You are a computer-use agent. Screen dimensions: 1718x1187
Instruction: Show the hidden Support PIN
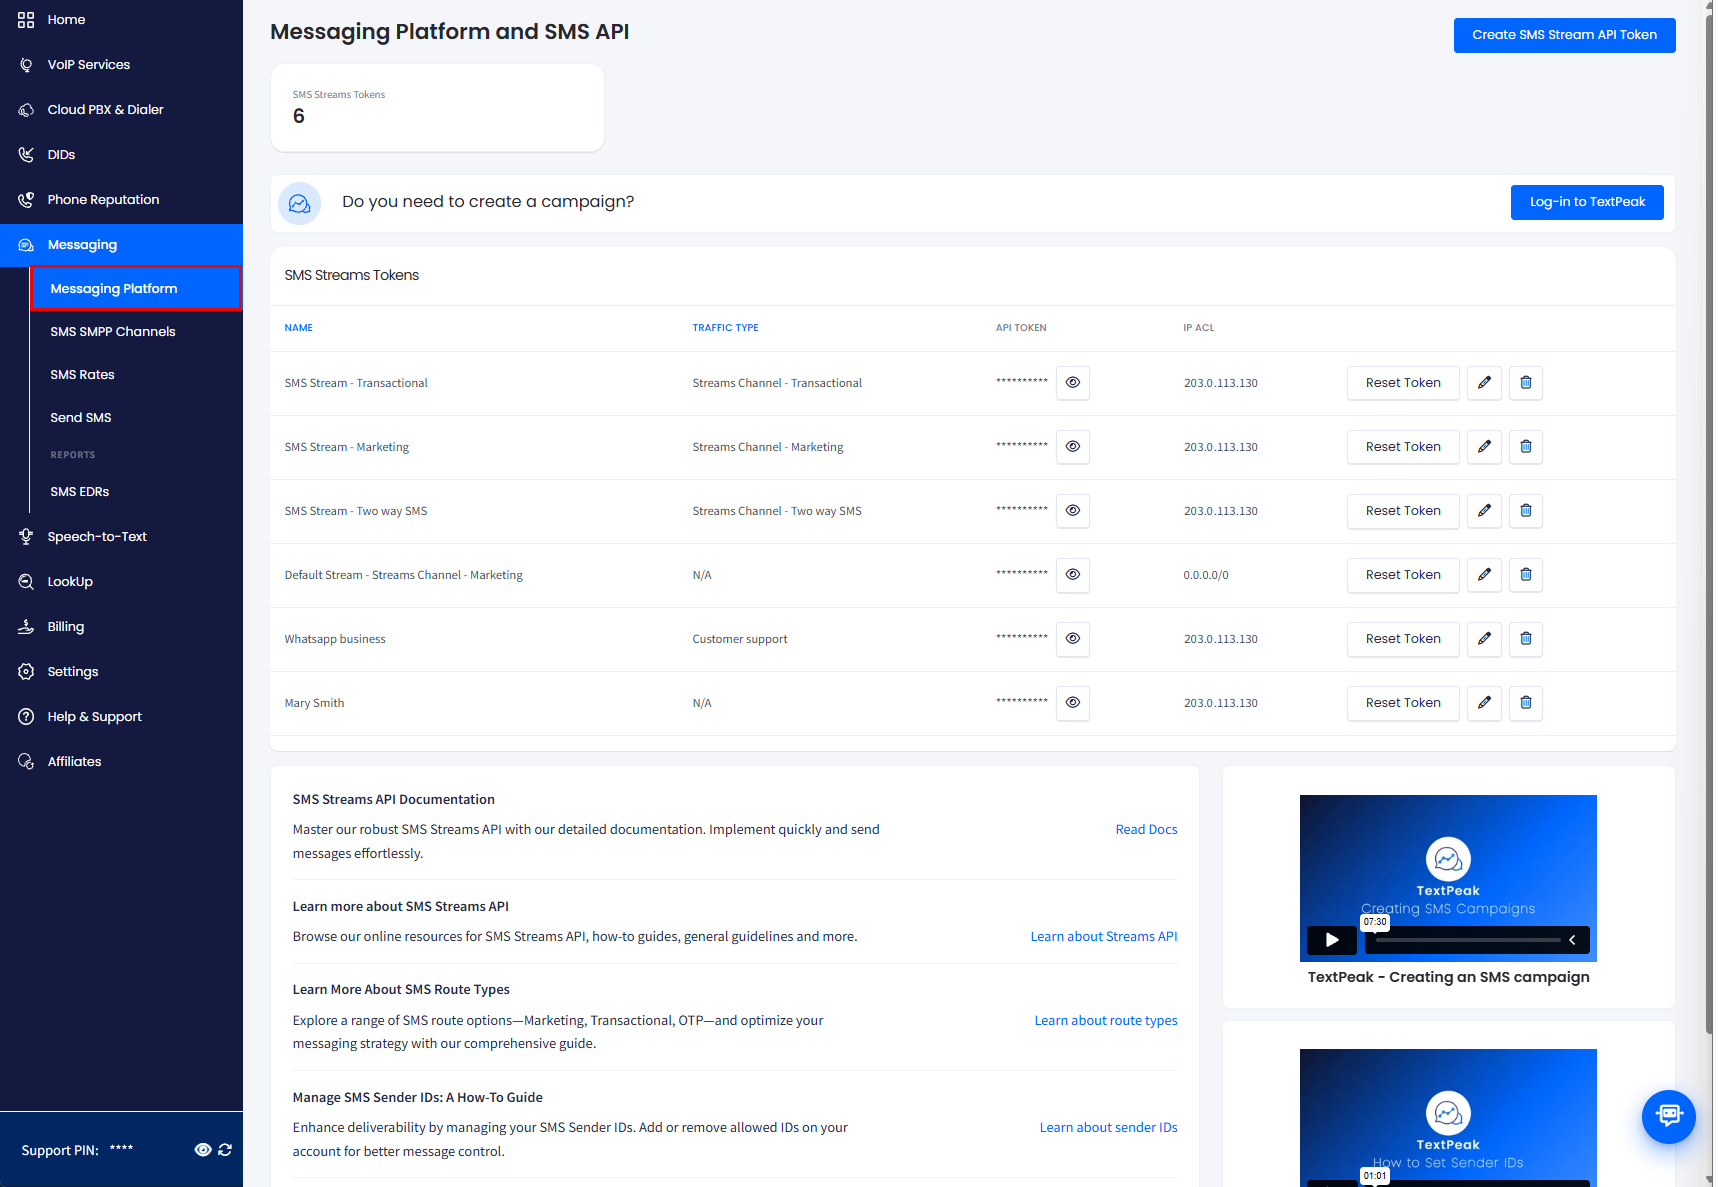click(202, 1150)
